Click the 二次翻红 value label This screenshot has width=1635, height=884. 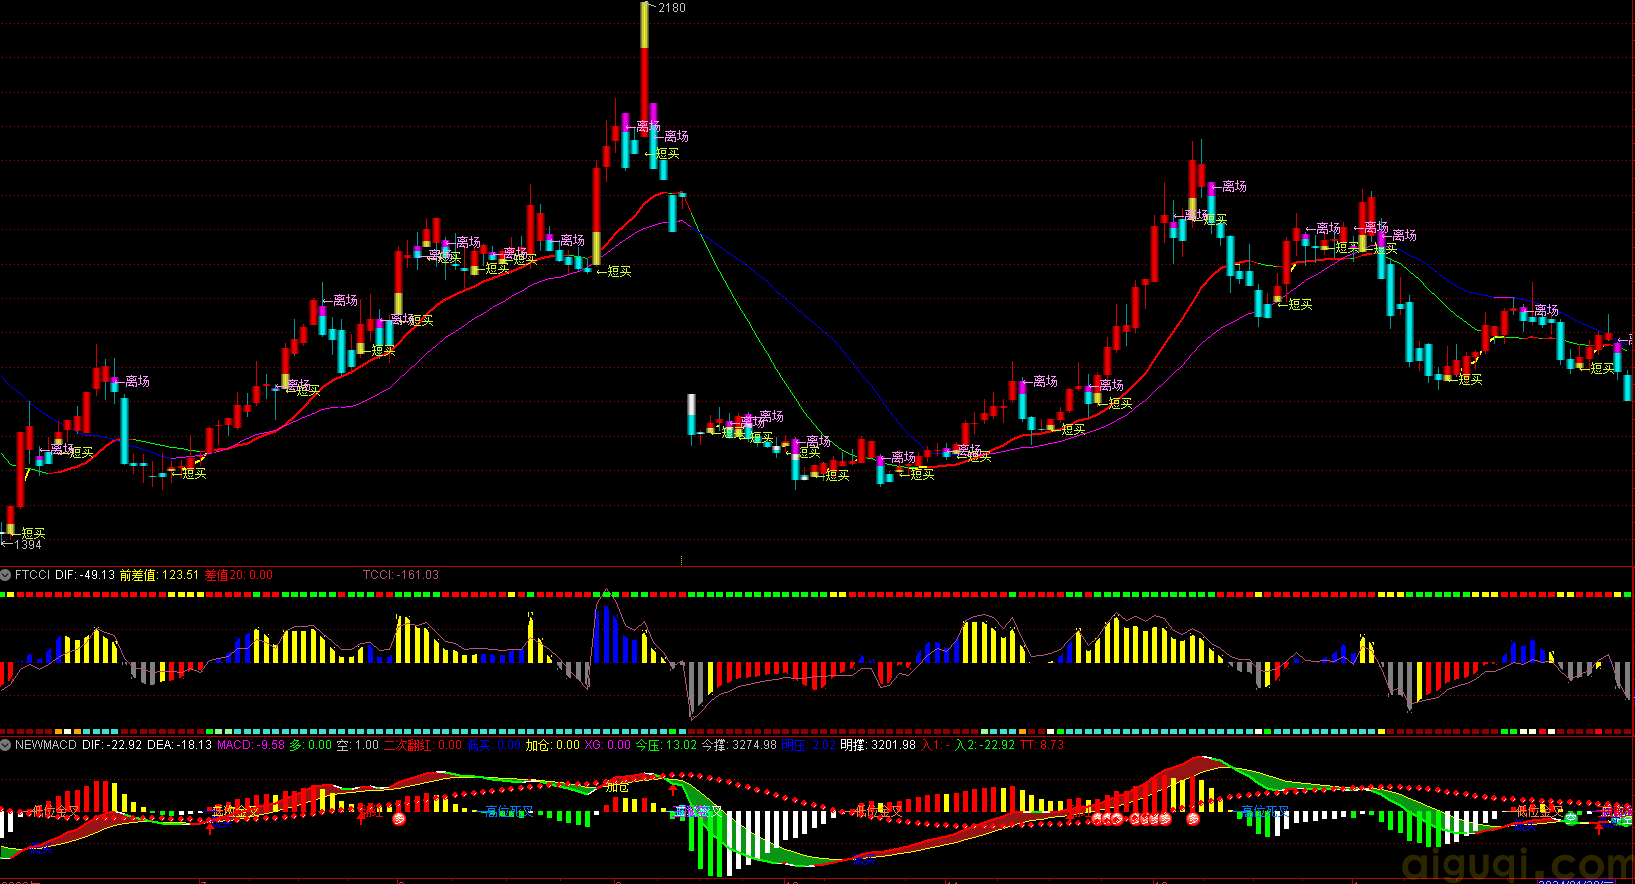(423, 745)
